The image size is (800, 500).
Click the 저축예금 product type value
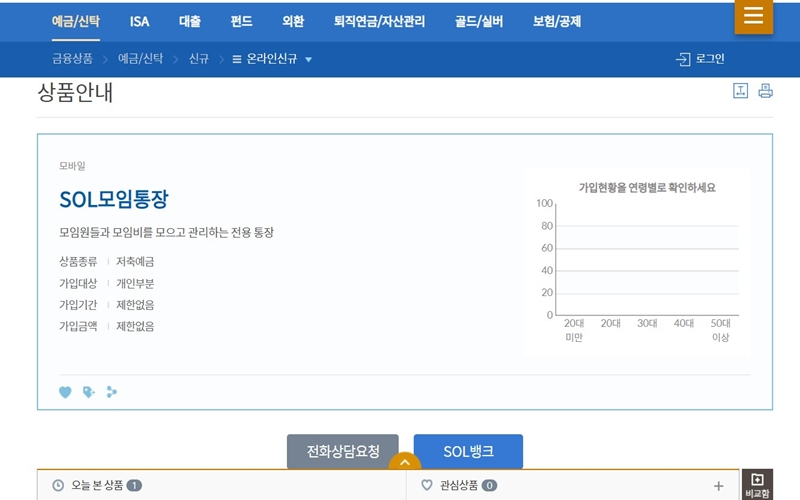[135, 262]
